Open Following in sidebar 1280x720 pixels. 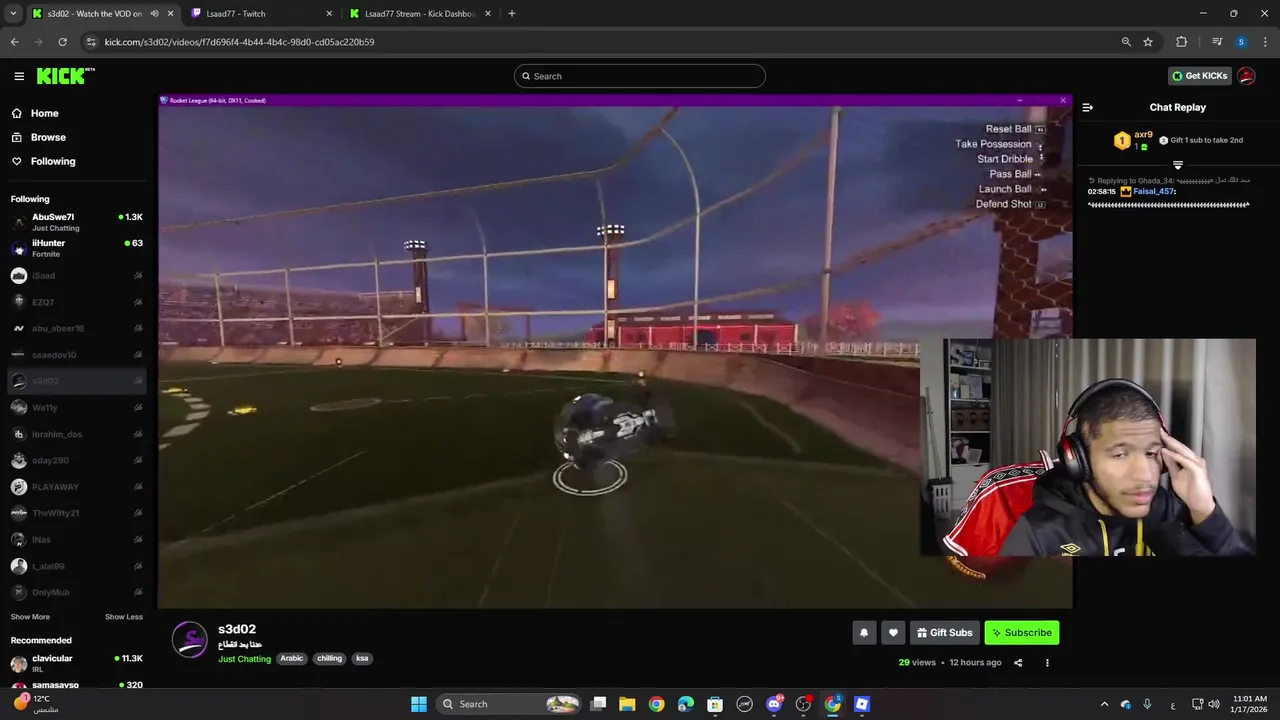53,161
